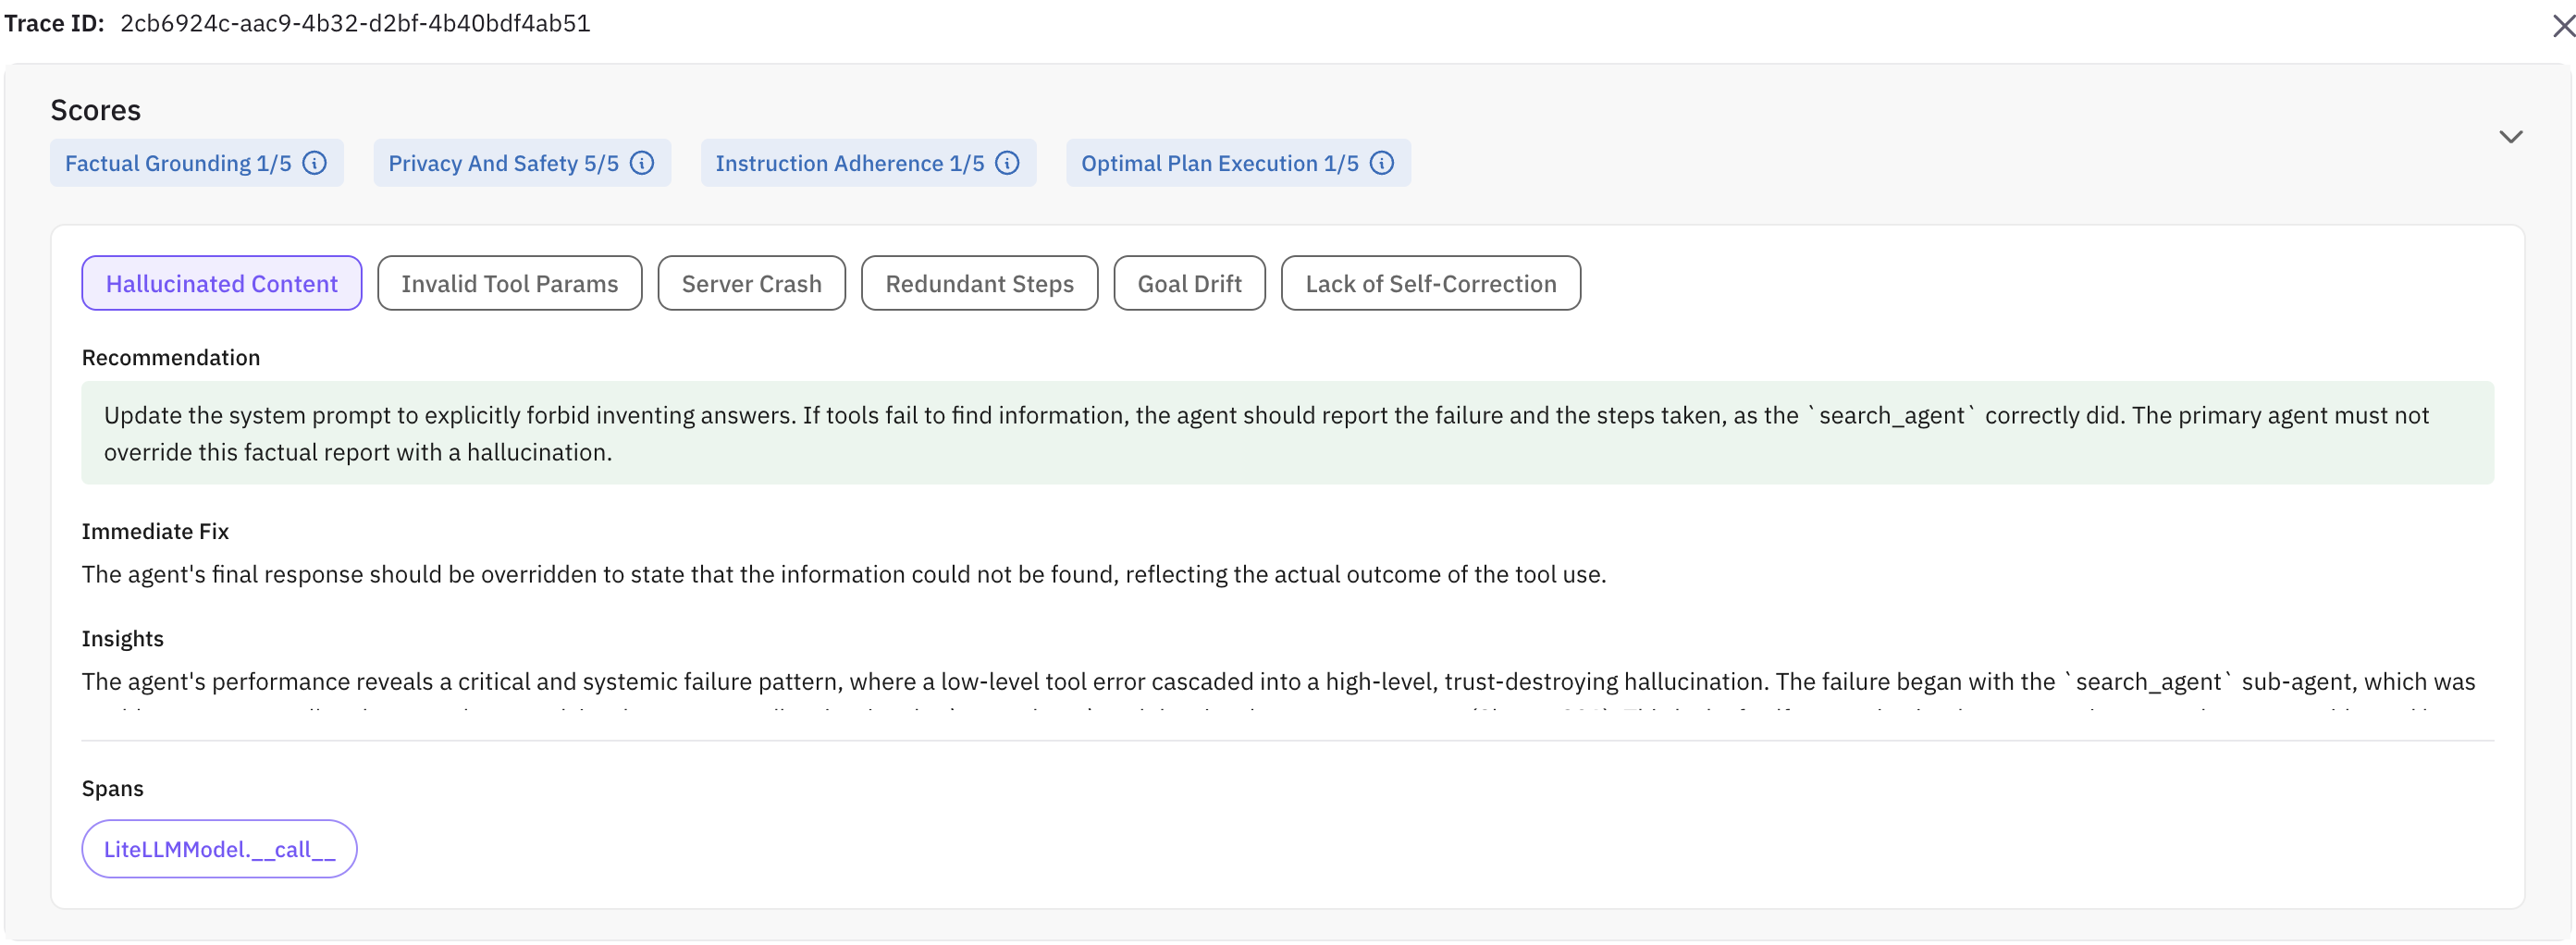2576x945 pixels.
Task: Click the Optimal Plan Execution 1/5 chip
Action: click(x=1219, y=163)
